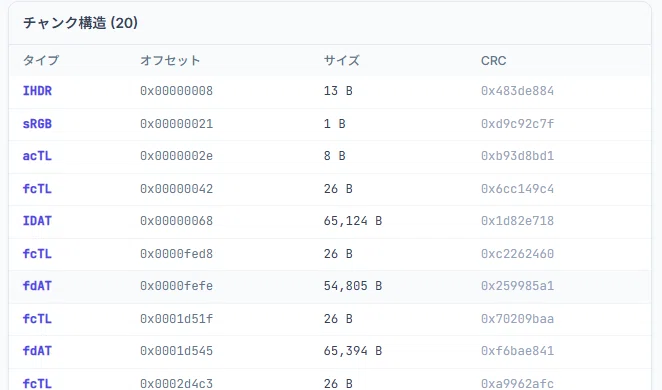Click 26 B in the row with CRC 0xc2262460
The height and width of the screenshot is (390, 662).
338,254
